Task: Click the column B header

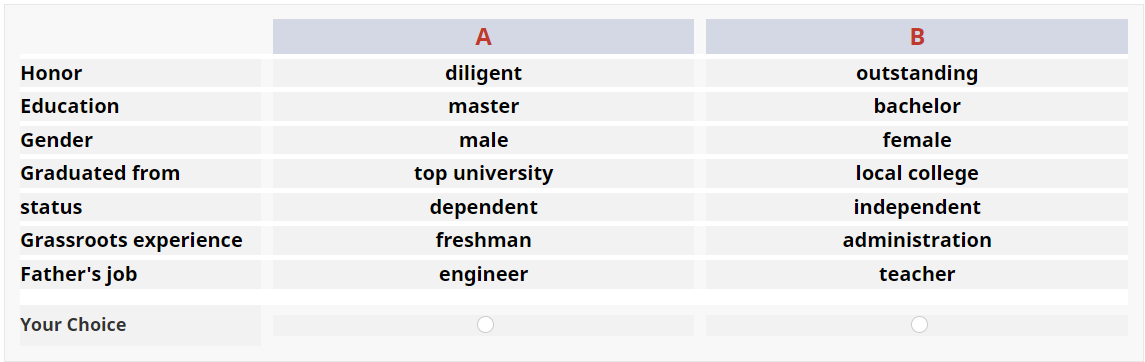Action: (x=916, y=36)
